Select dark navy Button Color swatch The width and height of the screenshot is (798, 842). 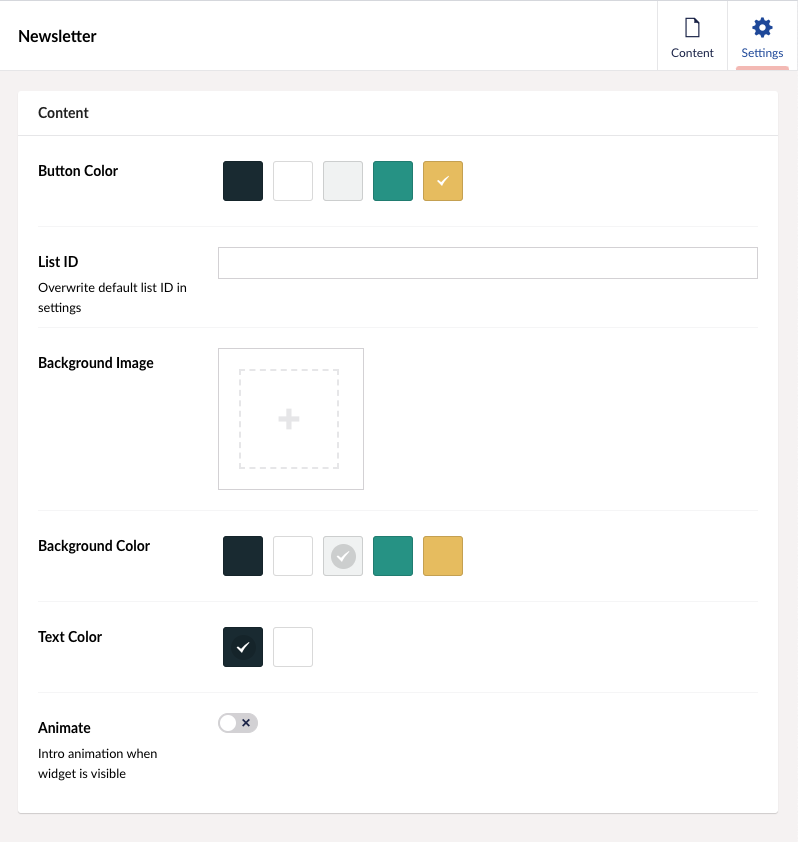pos(243,181)
